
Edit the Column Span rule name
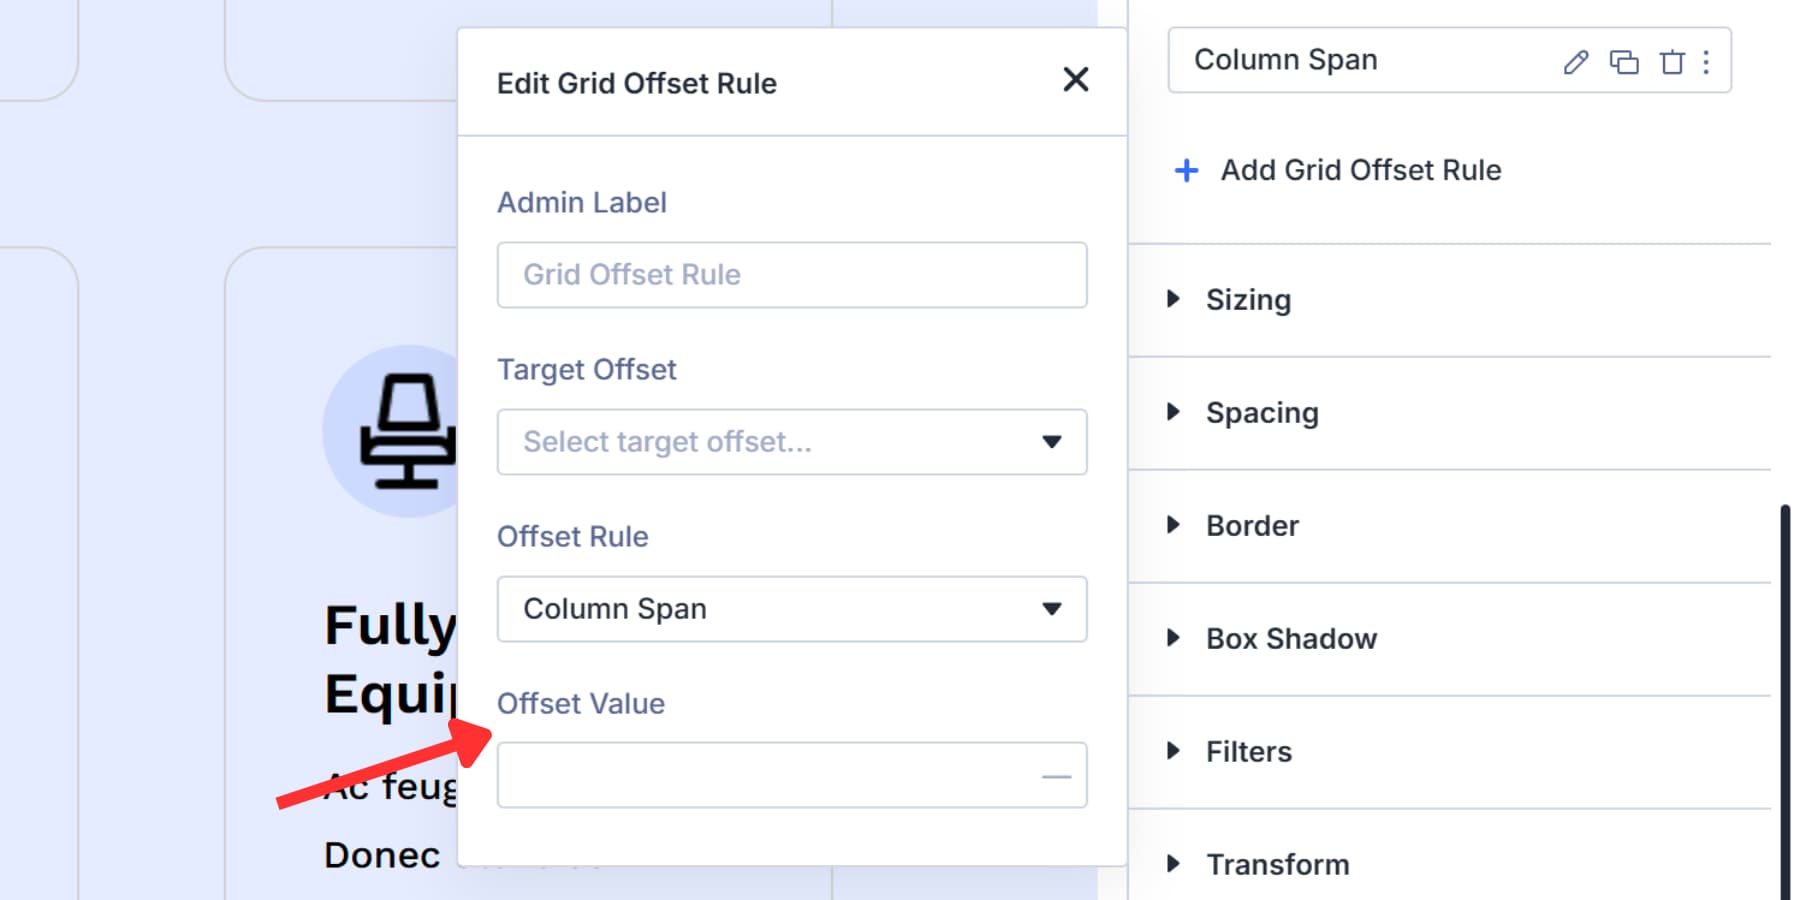click(x=1574, y=62)
